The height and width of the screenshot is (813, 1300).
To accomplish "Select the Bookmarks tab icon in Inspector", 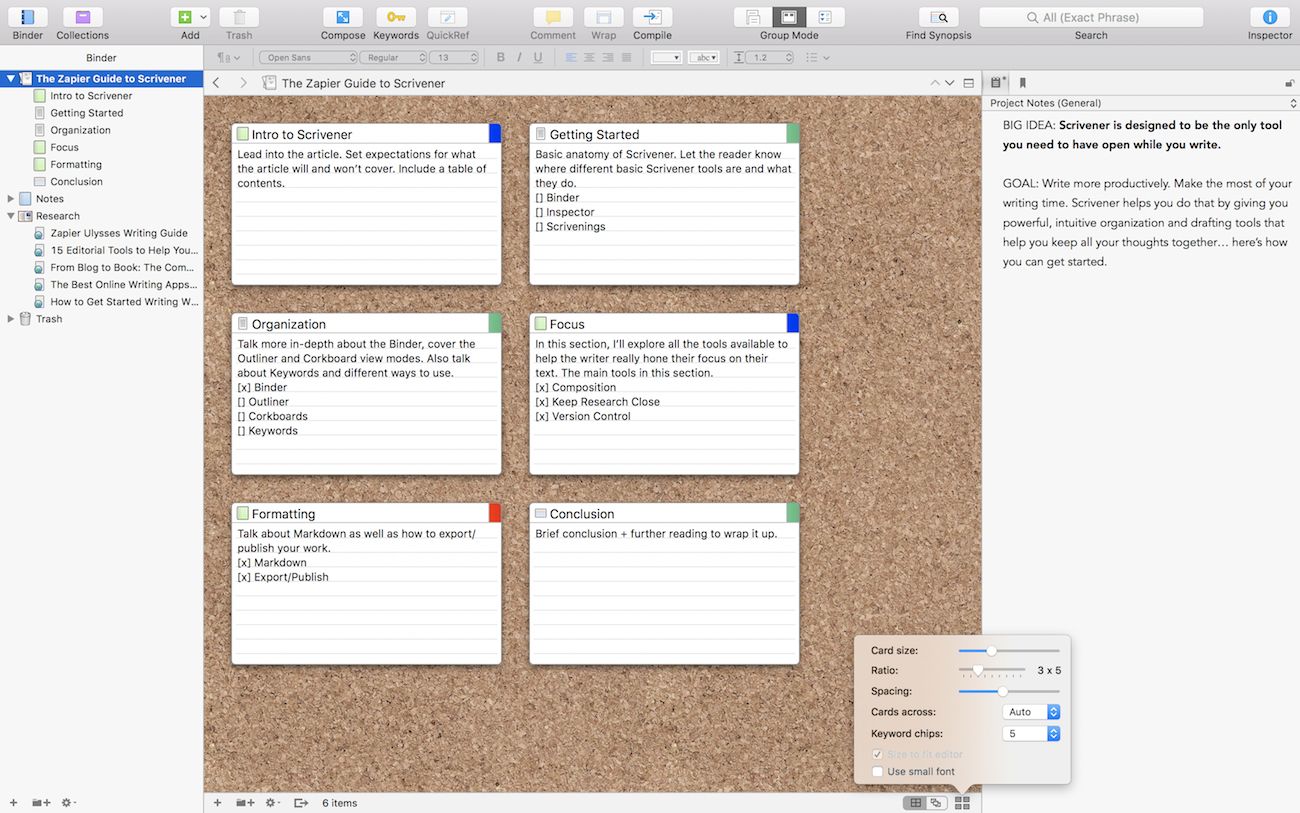I will pyautogui.click(x=1022, y=83).
